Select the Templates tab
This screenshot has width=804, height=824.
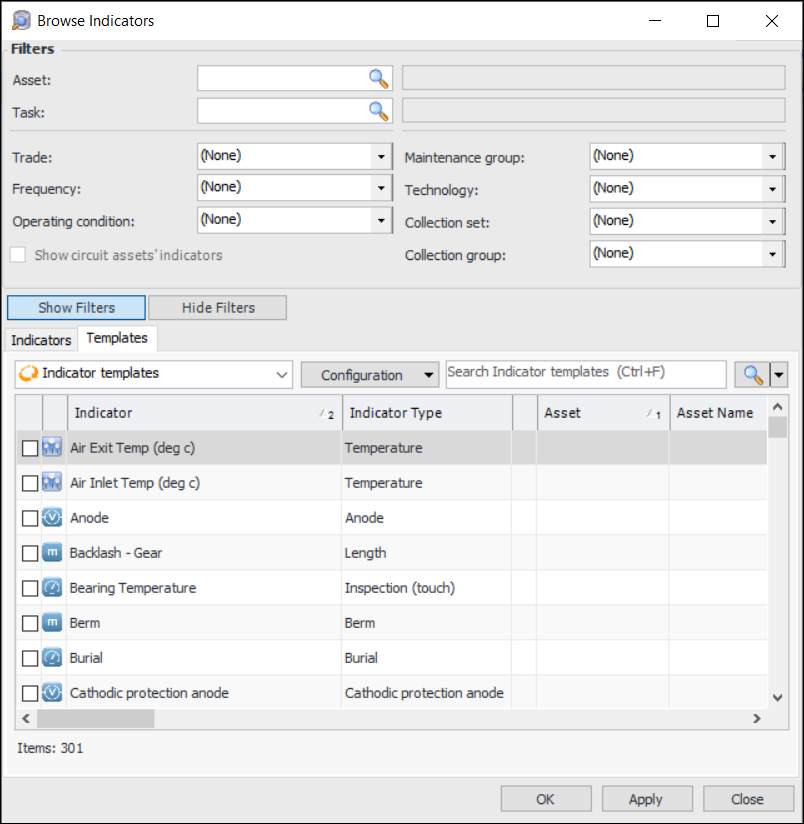pos(117,339)
